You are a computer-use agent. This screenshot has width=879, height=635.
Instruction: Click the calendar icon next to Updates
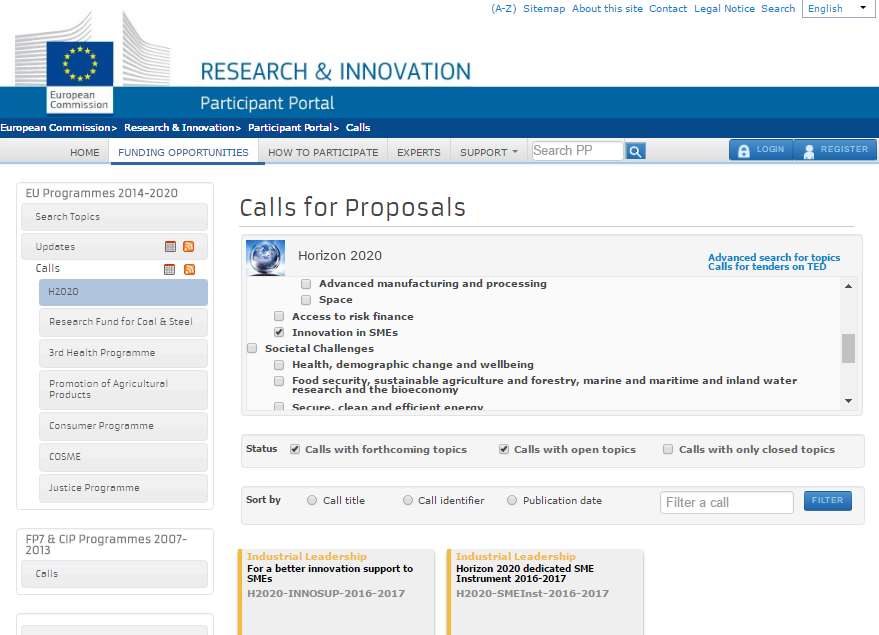(x=170, y=247)
